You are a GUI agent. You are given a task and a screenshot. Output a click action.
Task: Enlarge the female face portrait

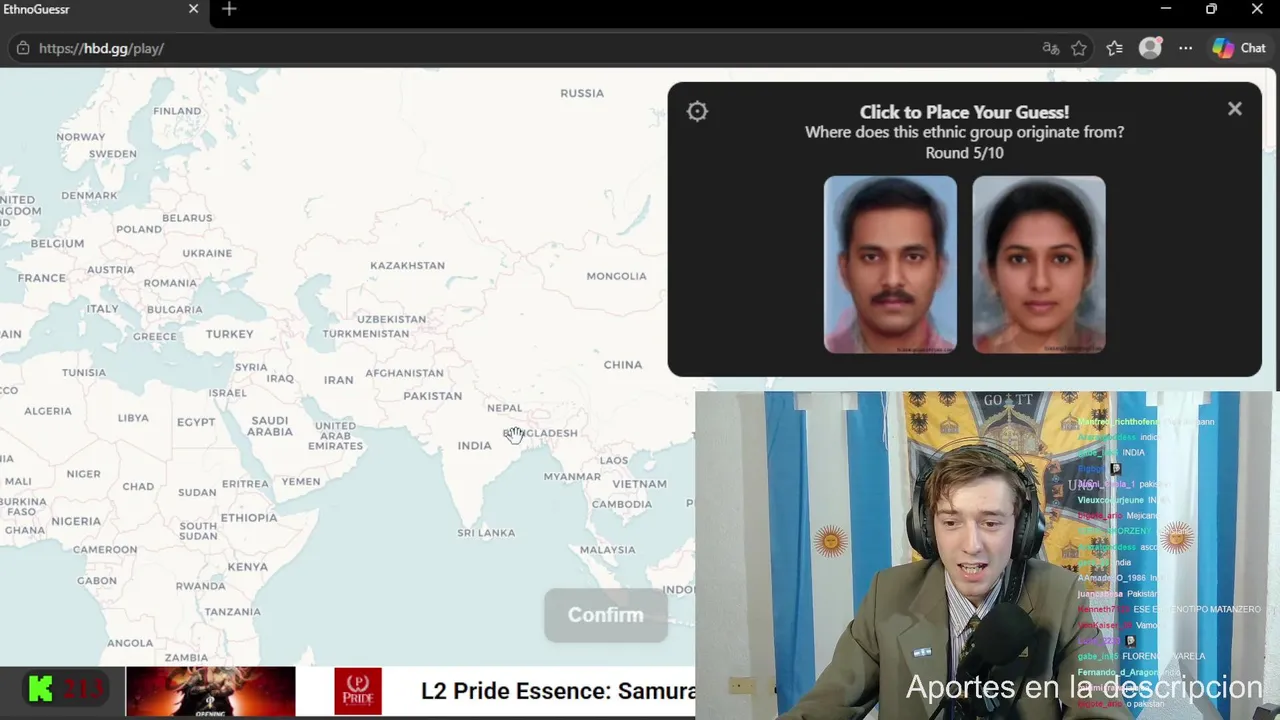(1039, 264)
